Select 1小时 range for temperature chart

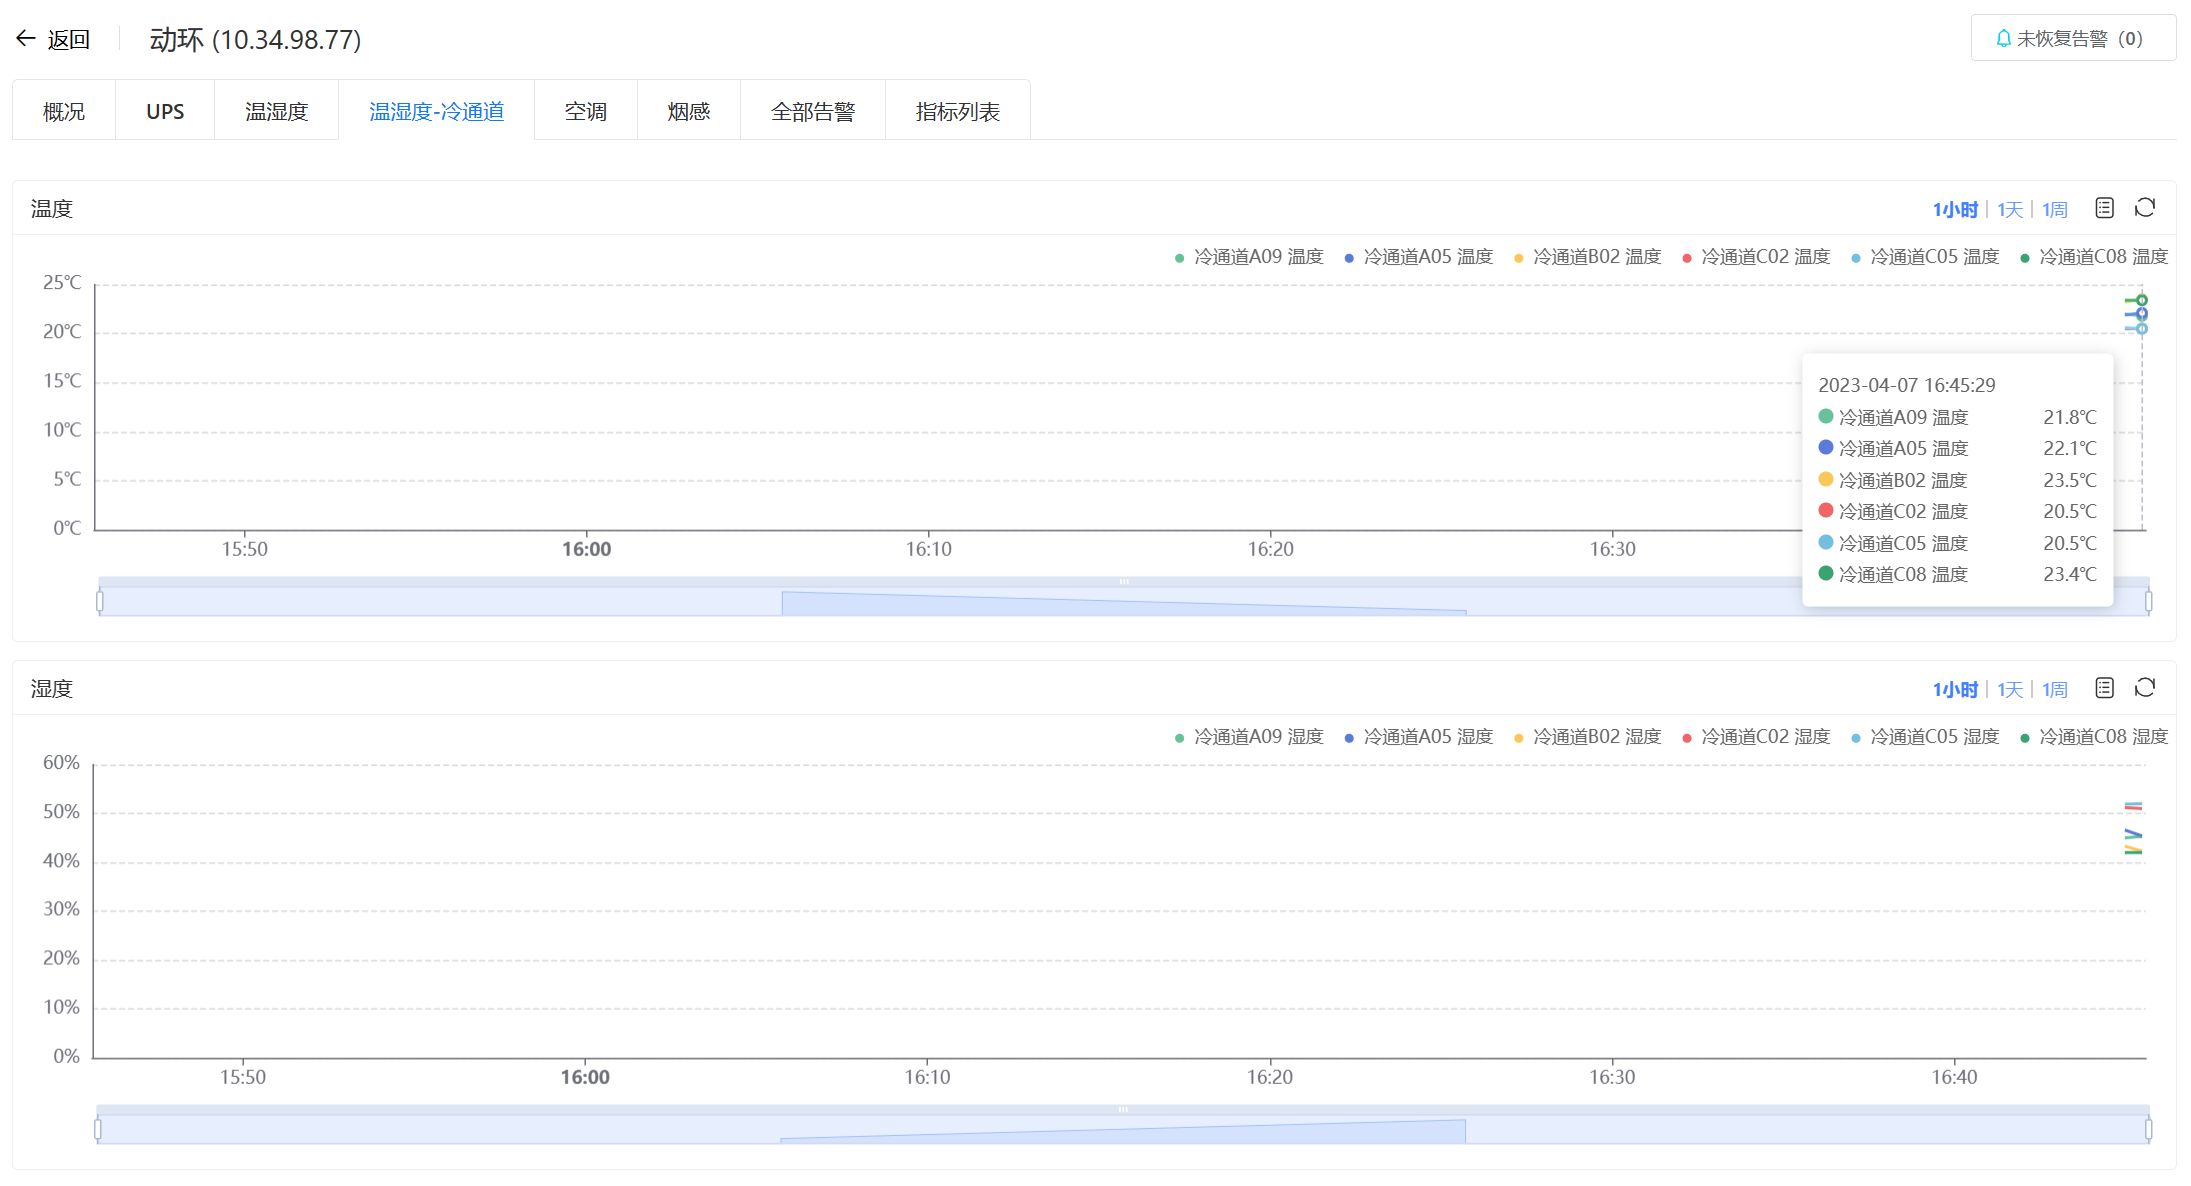[x=1955, y=209]
